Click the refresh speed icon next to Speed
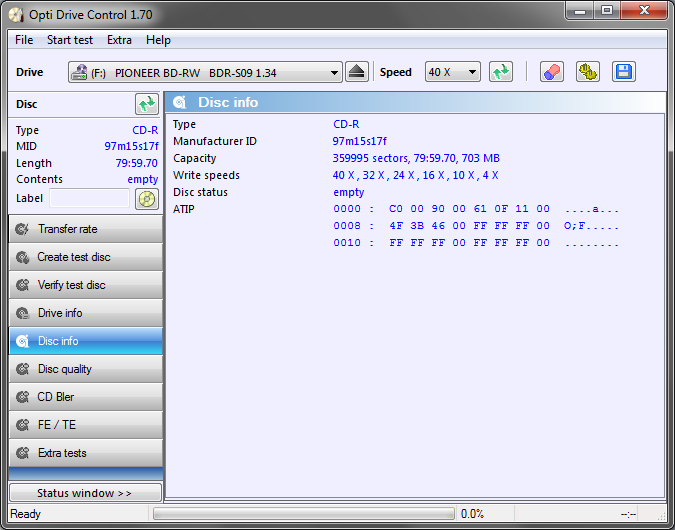 (x=501, y=72)
